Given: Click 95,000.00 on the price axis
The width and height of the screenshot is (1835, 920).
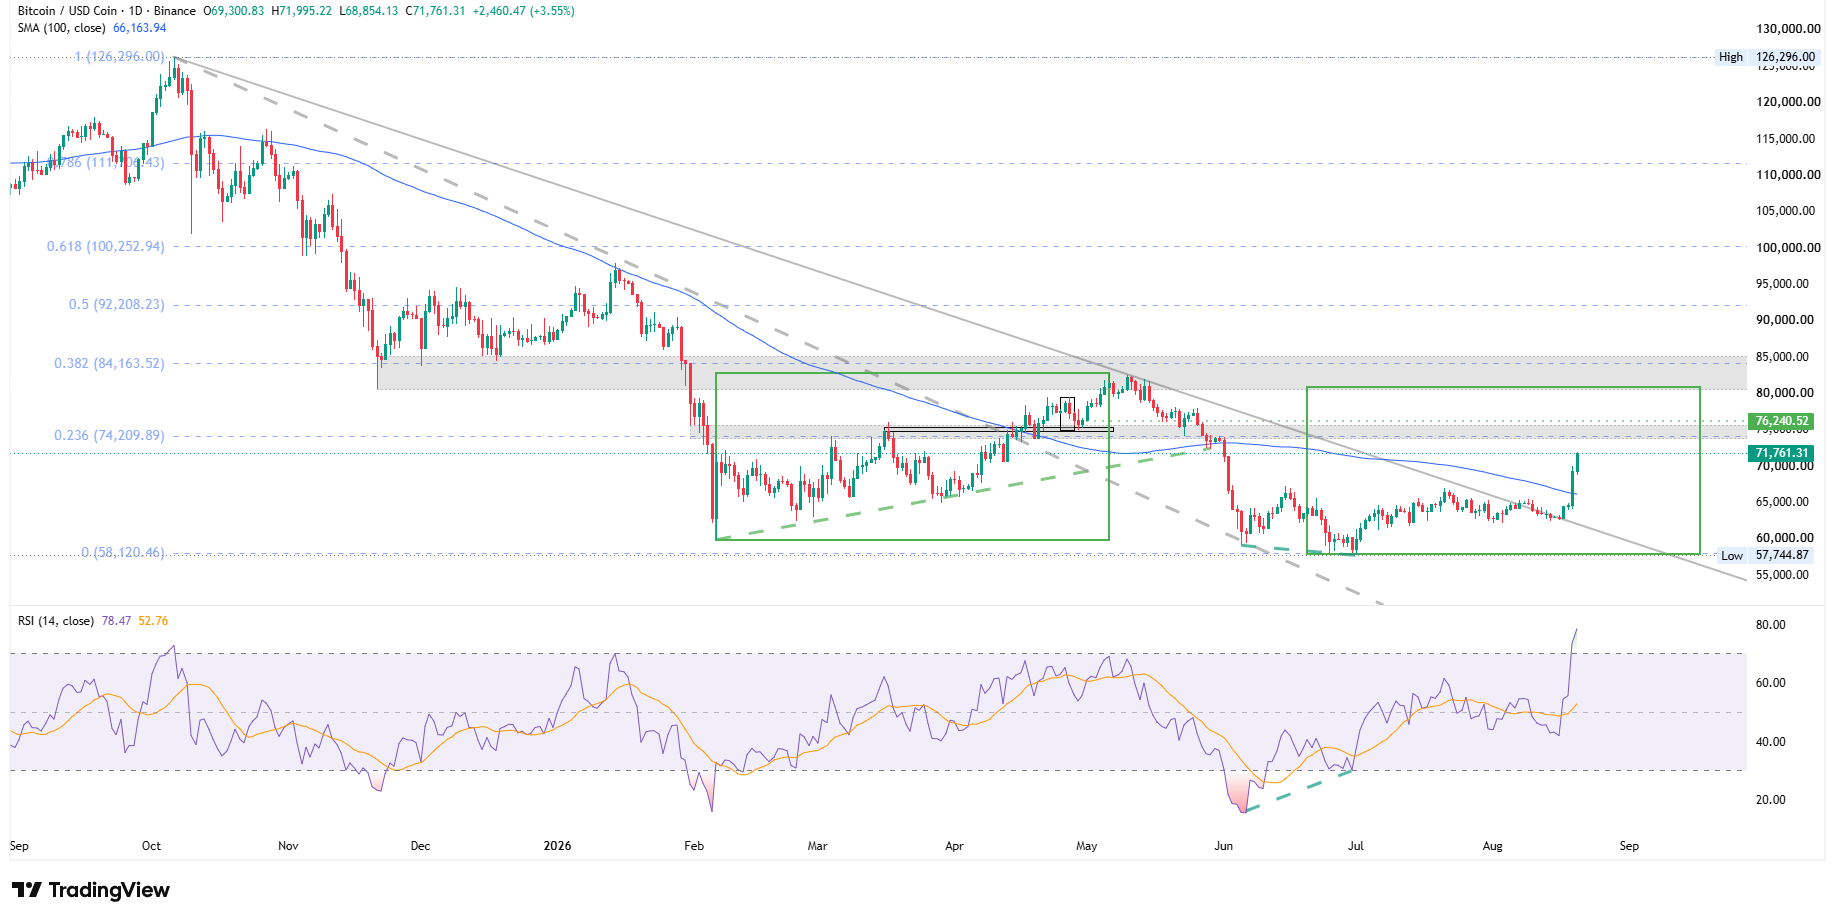Looking at the screenshot, I should (1782, 284).
